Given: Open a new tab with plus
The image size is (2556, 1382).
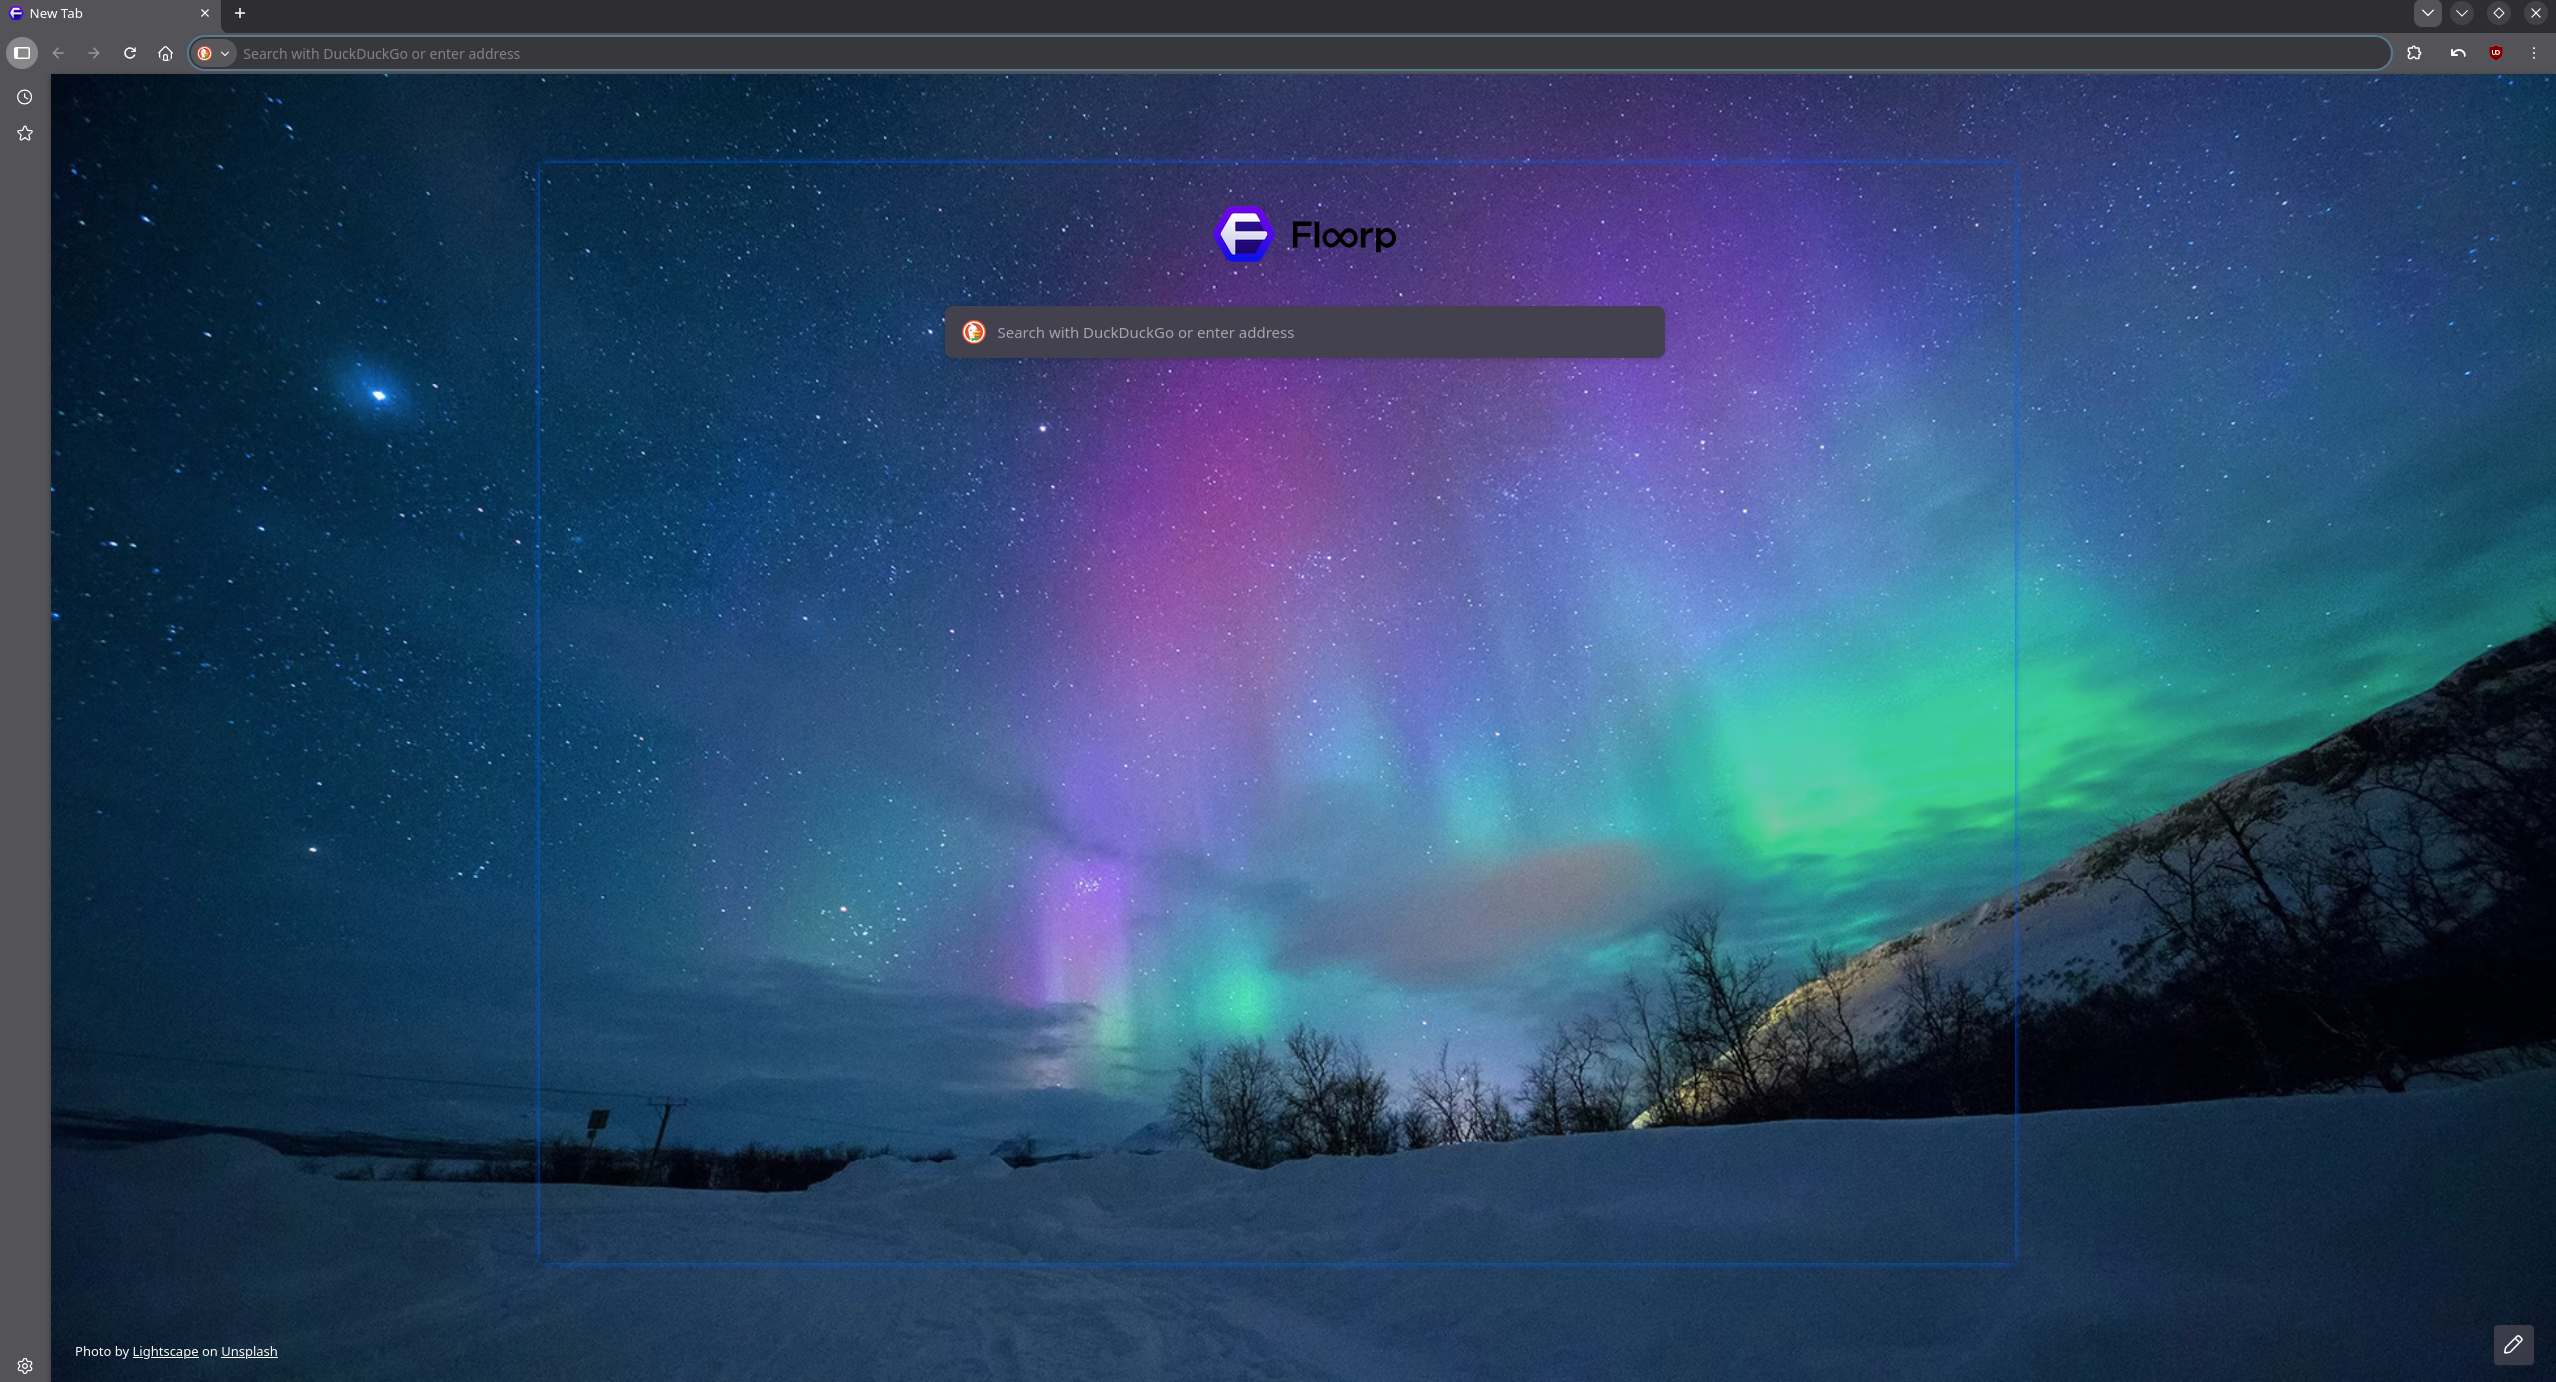Looking at the screenshot, I should pyautogui.click(x=239, y=13).
